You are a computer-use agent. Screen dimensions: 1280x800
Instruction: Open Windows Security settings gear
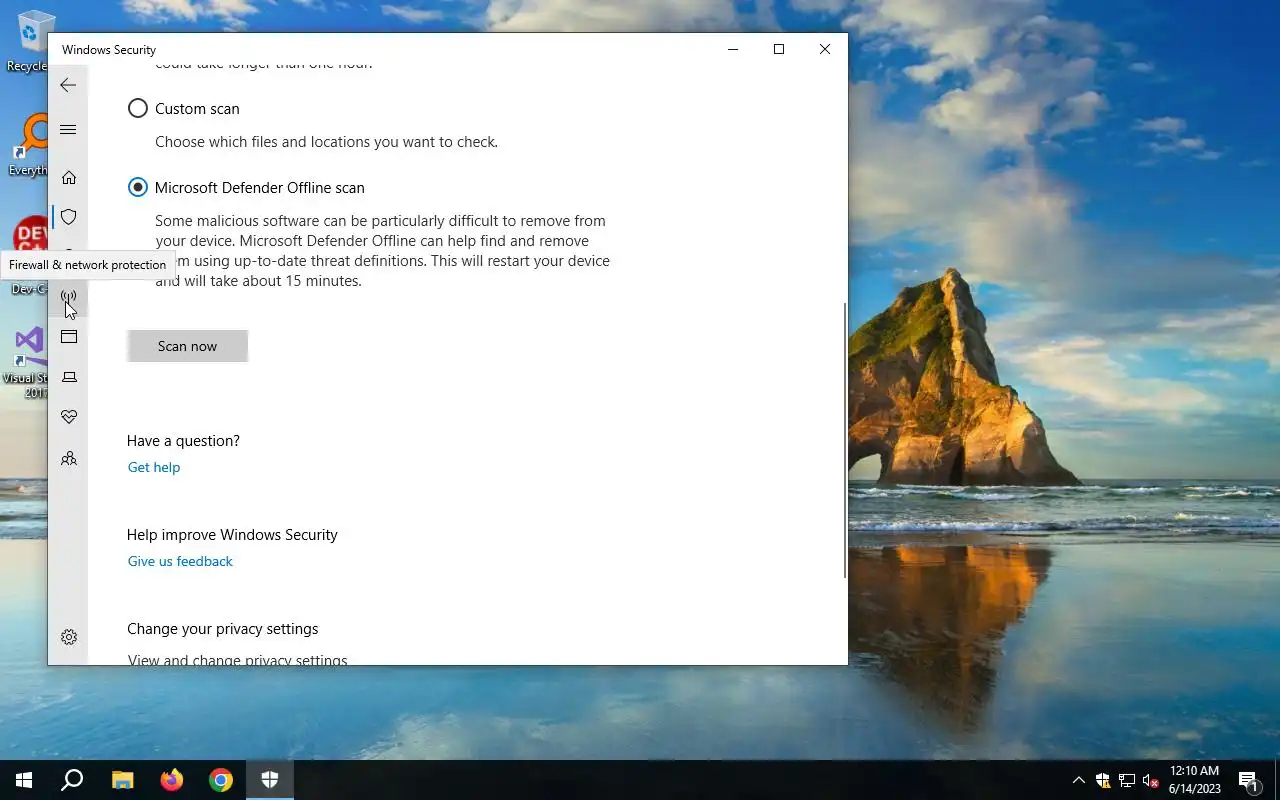point(69,637)
